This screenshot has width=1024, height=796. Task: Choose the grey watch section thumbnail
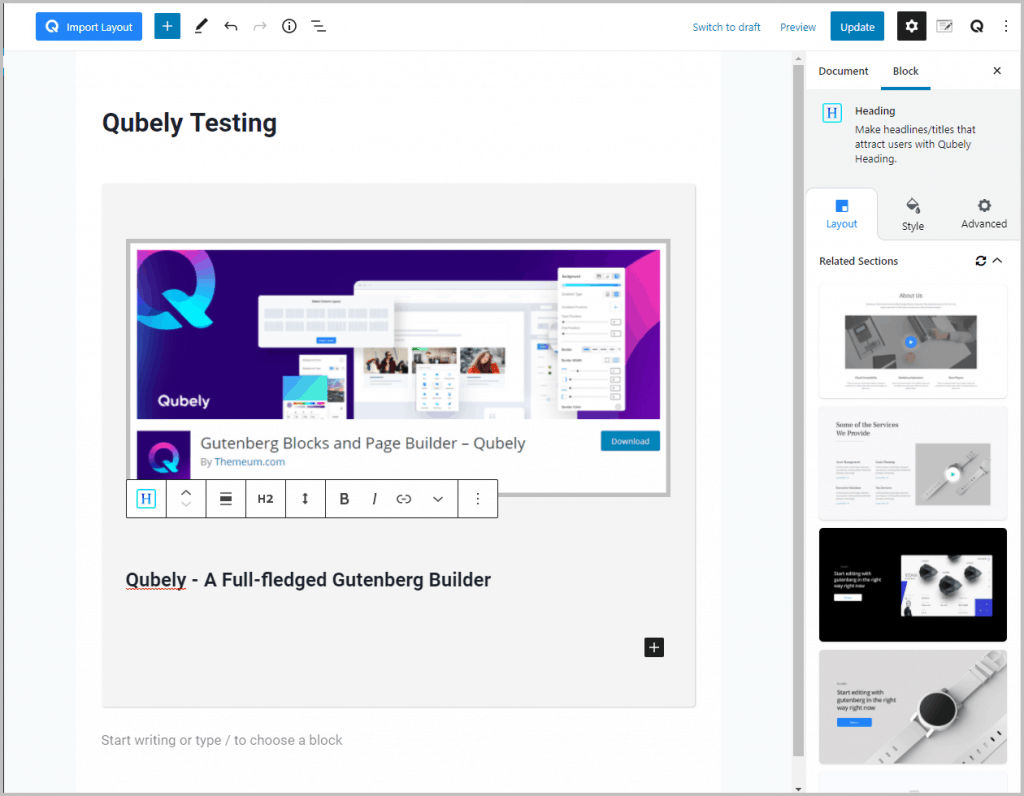[912, 707]
